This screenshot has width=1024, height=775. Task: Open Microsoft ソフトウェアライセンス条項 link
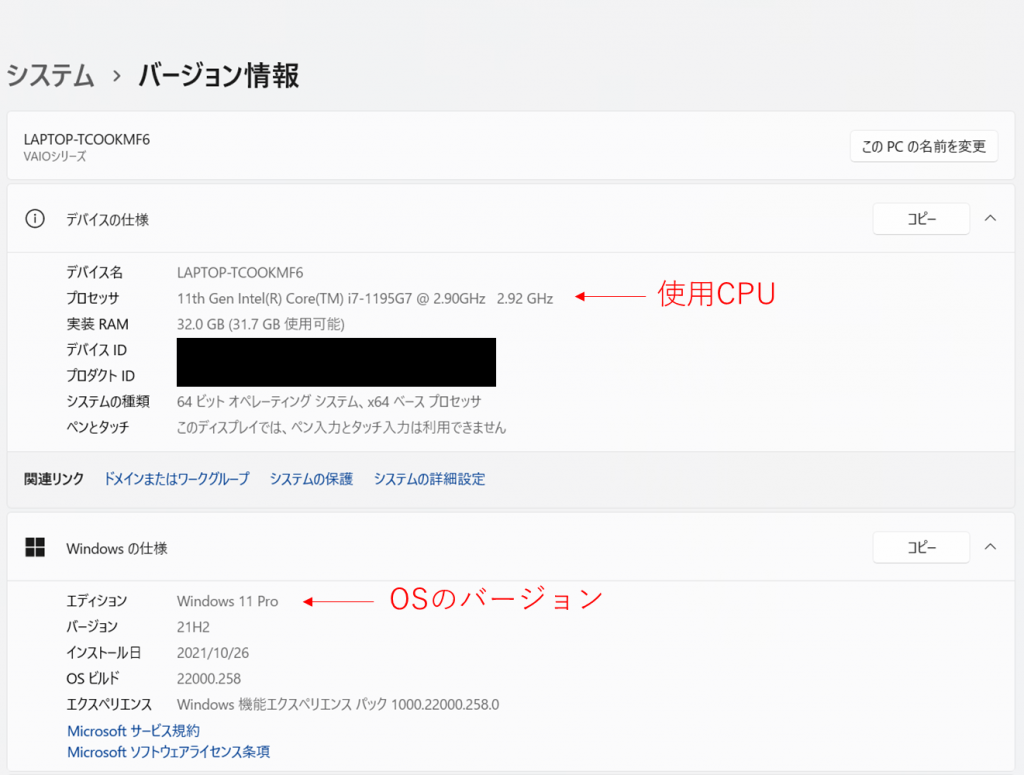[168, 752]
